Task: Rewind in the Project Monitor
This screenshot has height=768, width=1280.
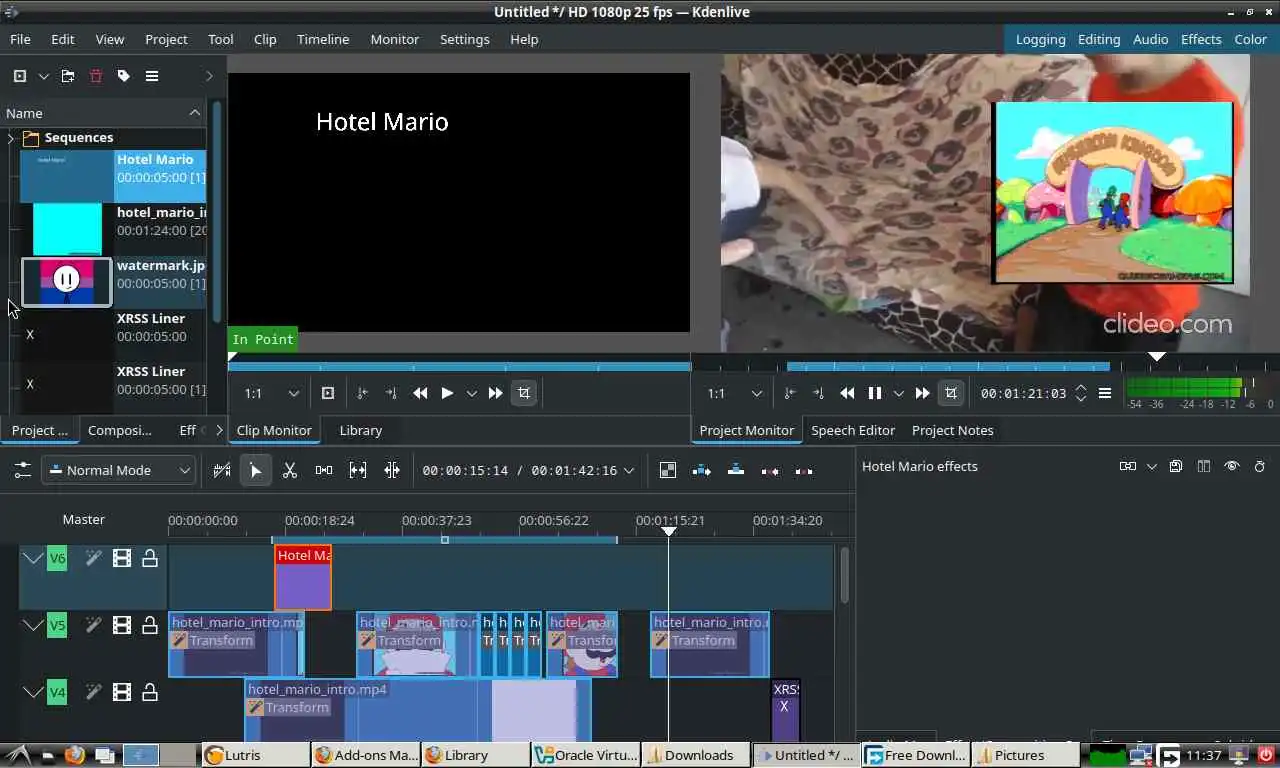Action: (847, 393)
